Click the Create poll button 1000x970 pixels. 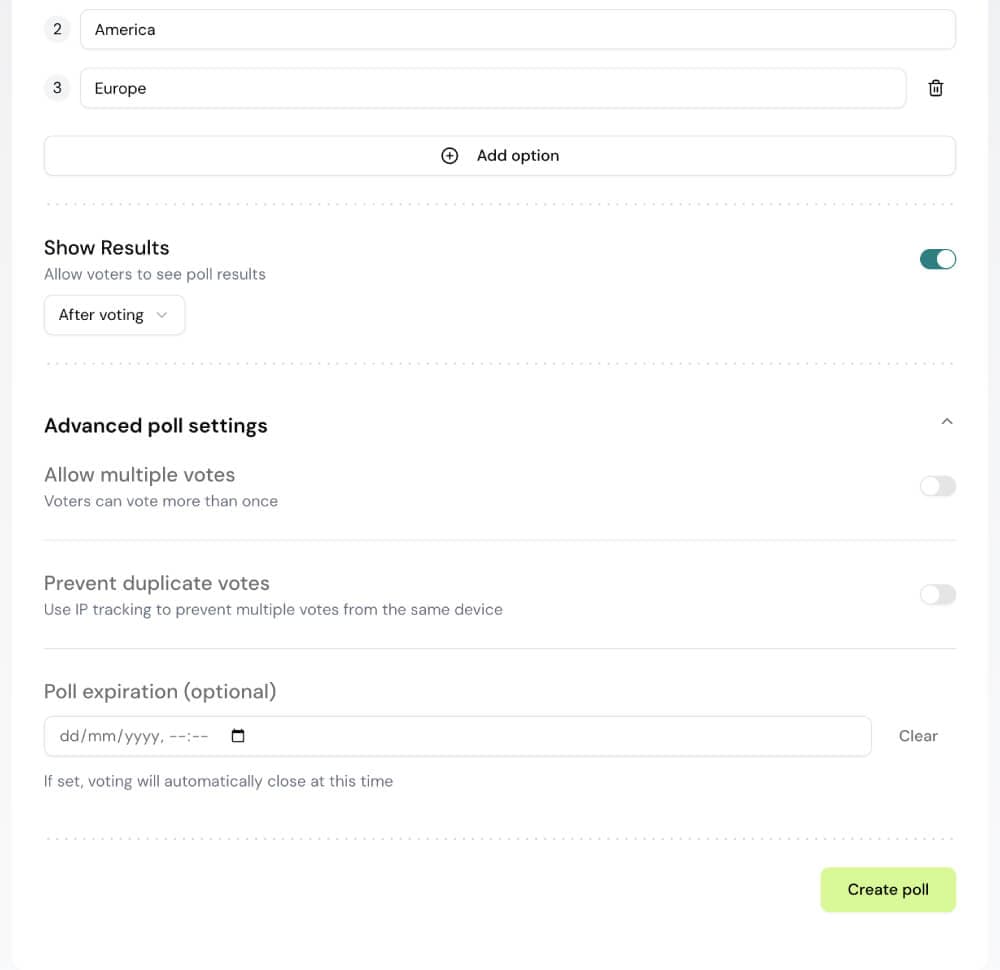pos(888,890)
